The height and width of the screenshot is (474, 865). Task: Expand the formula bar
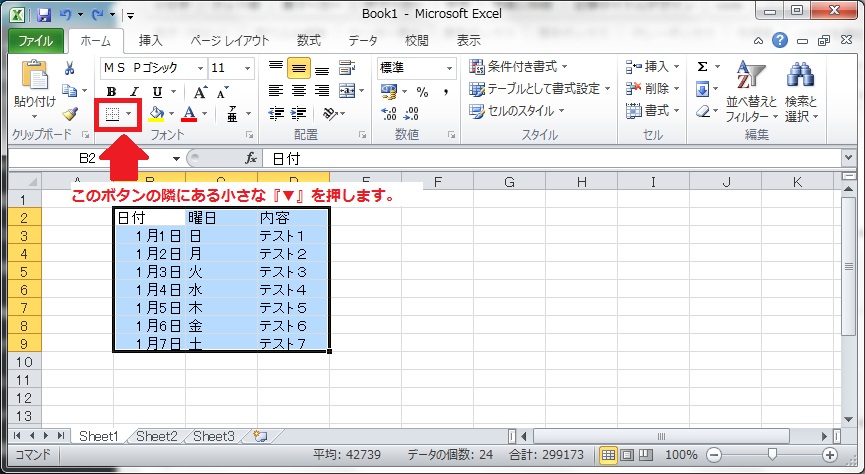(x=848, y=158)
